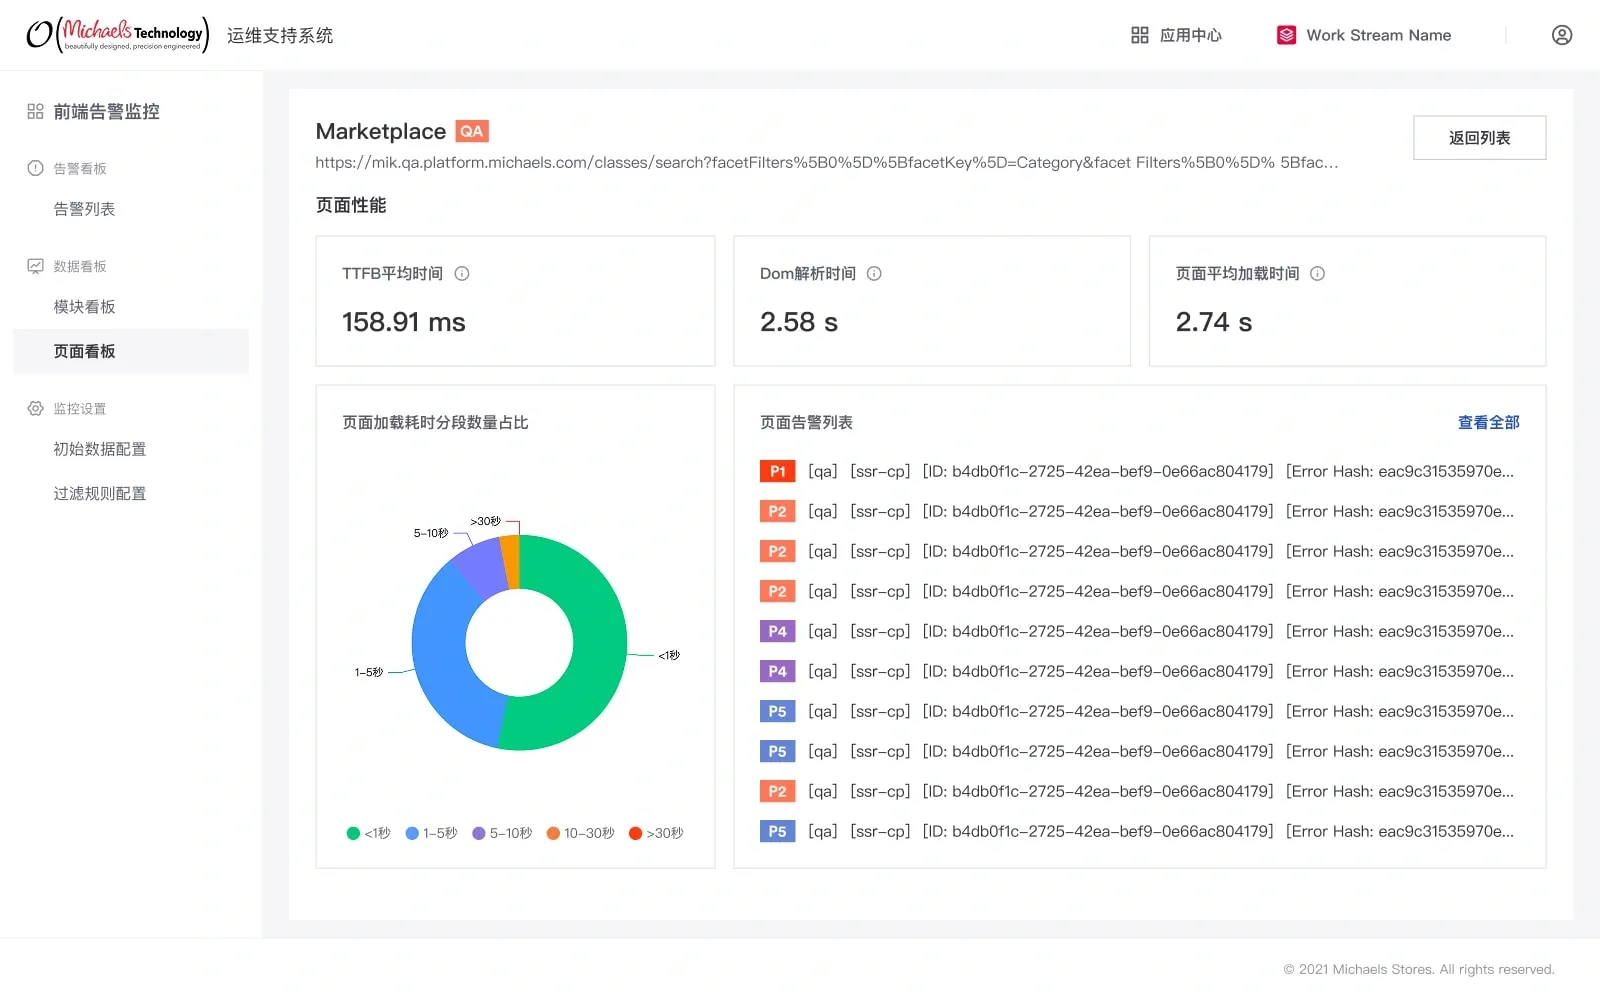Viewport: 1600px width, 1000px height.
Task: Open the Work Stream Name selector
Action: click(1364, 35)
